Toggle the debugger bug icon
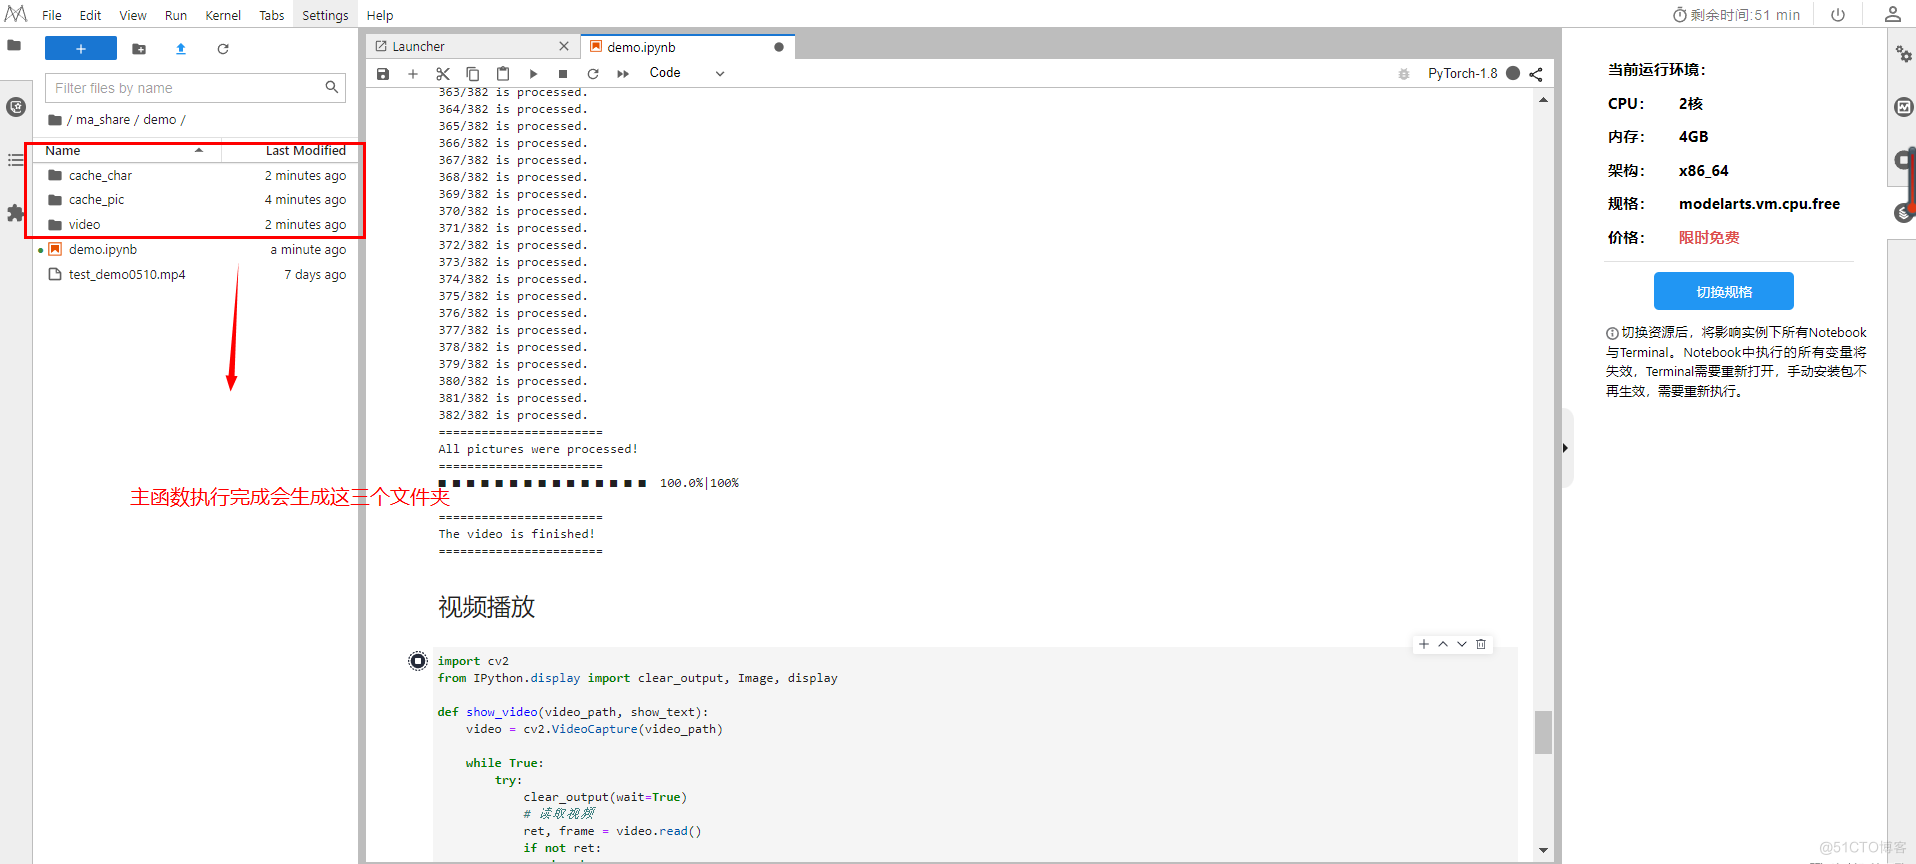The image size is (1916, 864). (1404, 74)
